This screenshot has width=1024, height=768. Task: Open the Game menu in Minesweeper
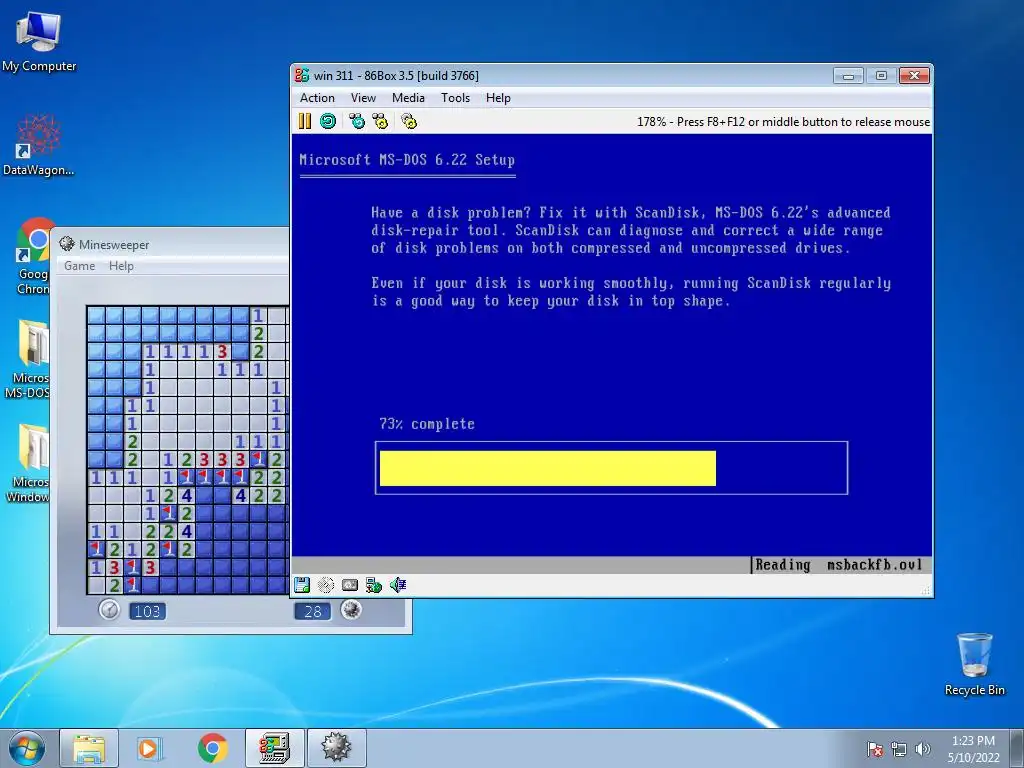pyautogui.click(x=80, y=266)
